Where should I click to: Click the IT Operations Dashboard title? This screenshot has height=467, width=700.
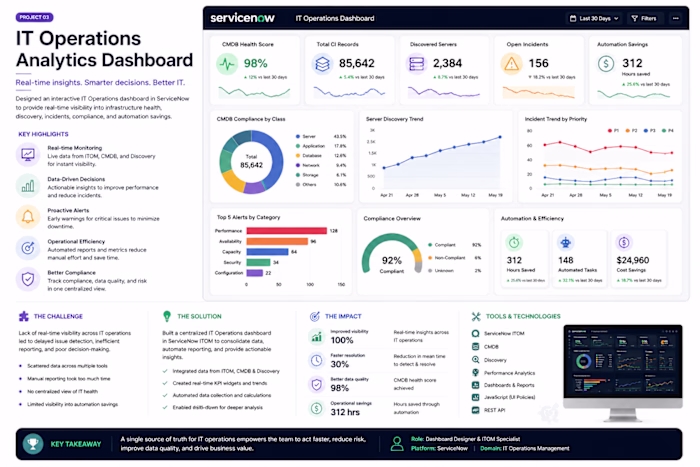(x=335, y=18)
